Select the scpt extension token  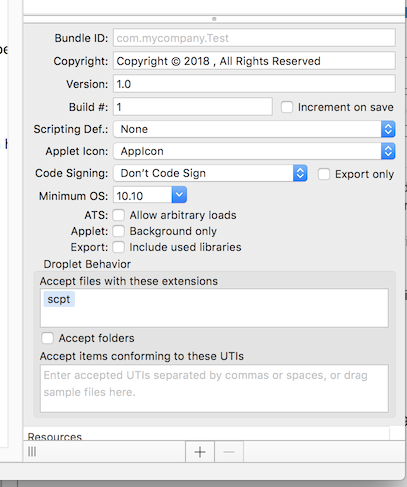point(59,299)
